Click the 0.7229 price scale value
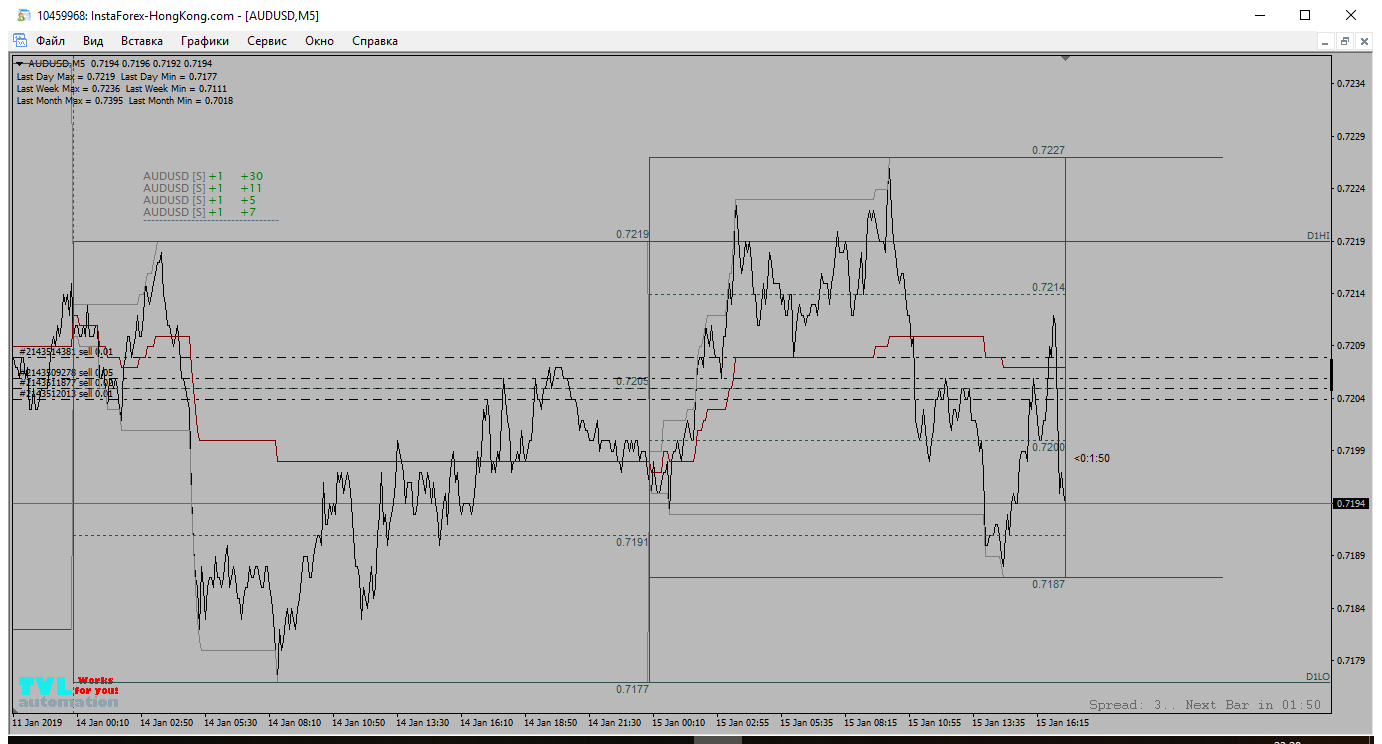1382x744 pixels. pyautogui.click(x=1351, y=136)
